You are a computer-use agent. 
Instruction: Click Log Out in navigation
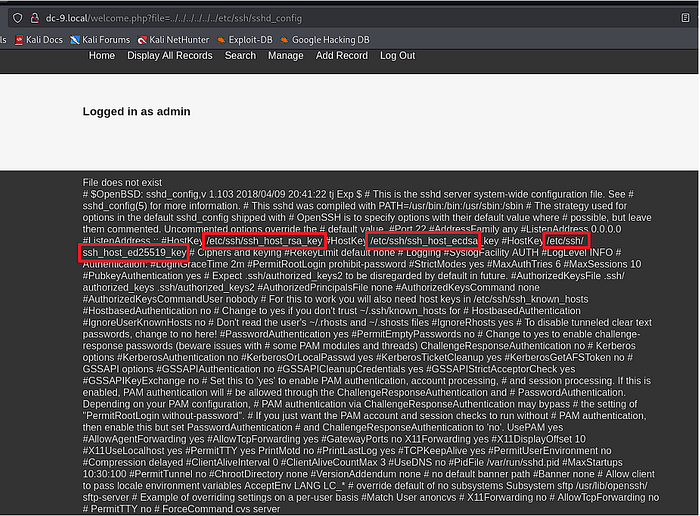point(397,56)
